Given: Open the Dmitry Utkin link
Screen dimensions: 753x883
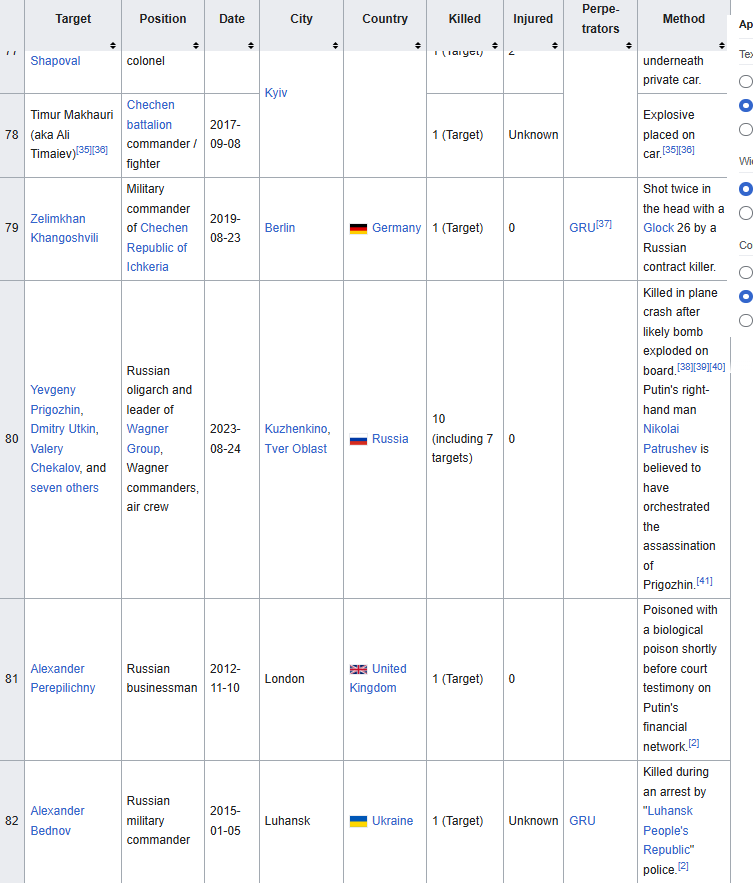Looking at the screenshot, I should pos(64,429).
